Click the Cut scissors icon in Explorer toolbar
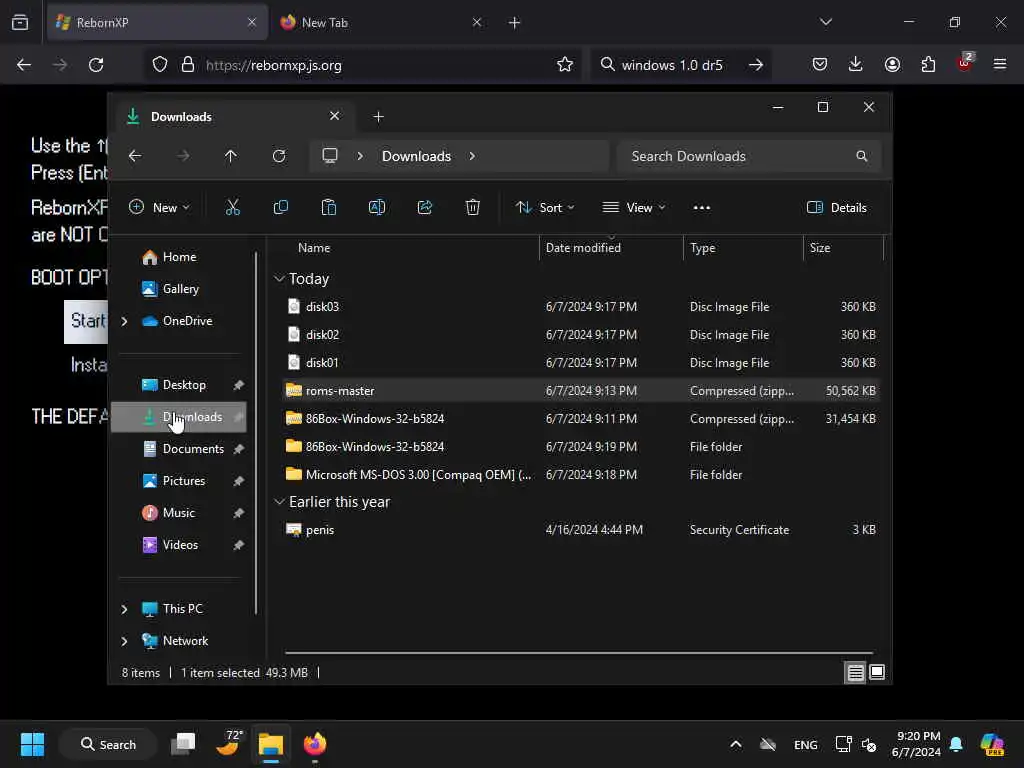Image resolution: width=1024 pixels, height=768 pixels. coord(232,208)
